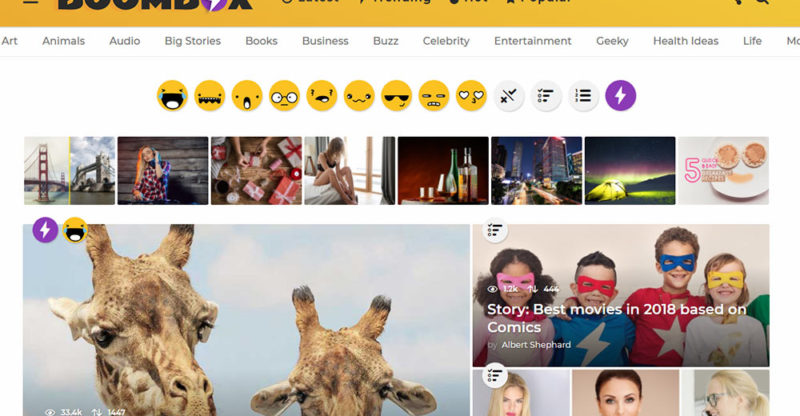Open the giraffes featured post image
The width and height of the screenshot is (800, 416).
pyautogui.click(x=246, y=320)
